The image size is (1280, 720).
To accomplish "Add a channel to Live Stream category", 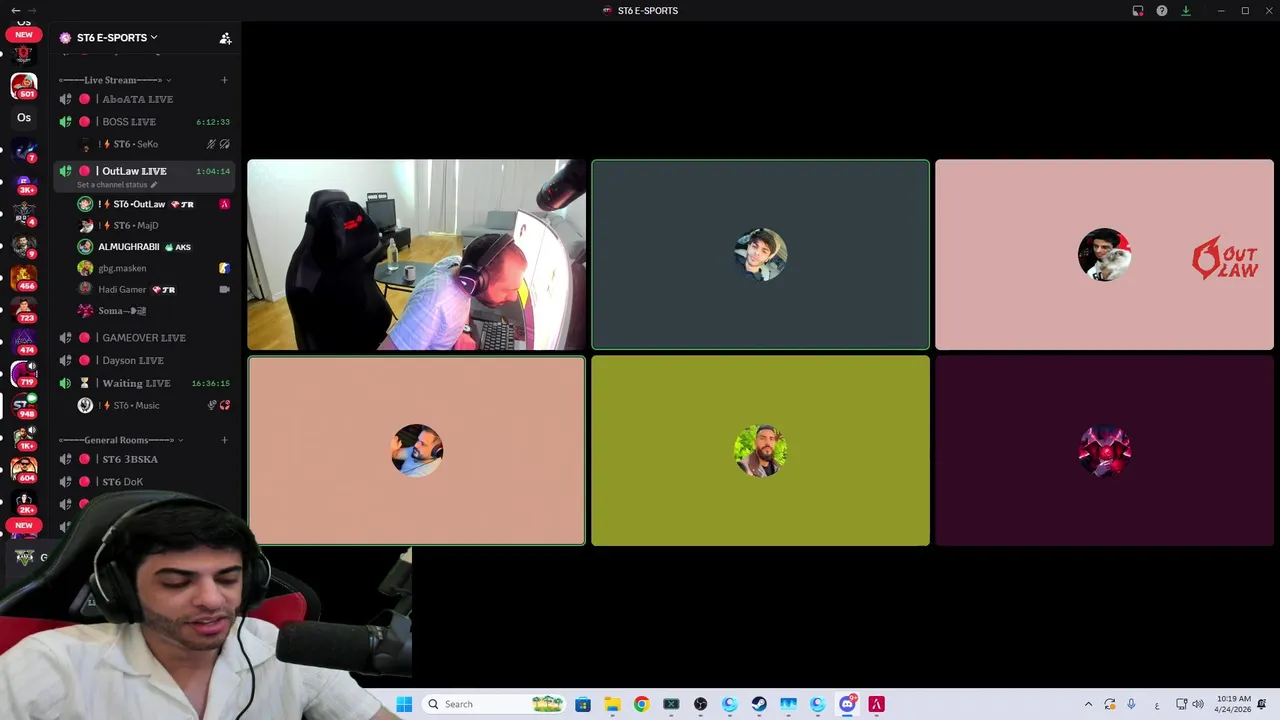I will pos(224,80).
